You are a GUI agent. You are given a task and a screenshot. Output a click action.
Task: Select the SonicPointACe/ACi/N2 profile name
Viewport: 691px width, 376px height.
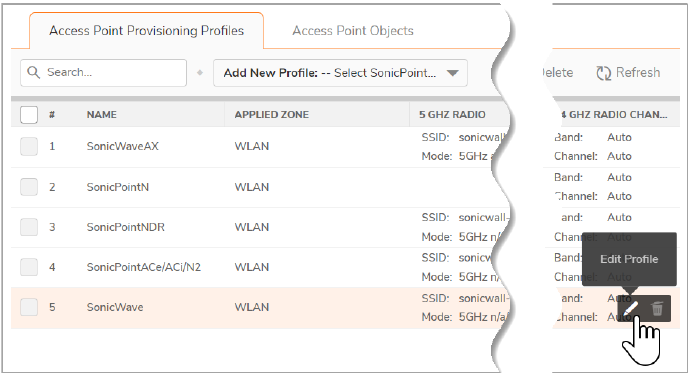tap(144, 267)
